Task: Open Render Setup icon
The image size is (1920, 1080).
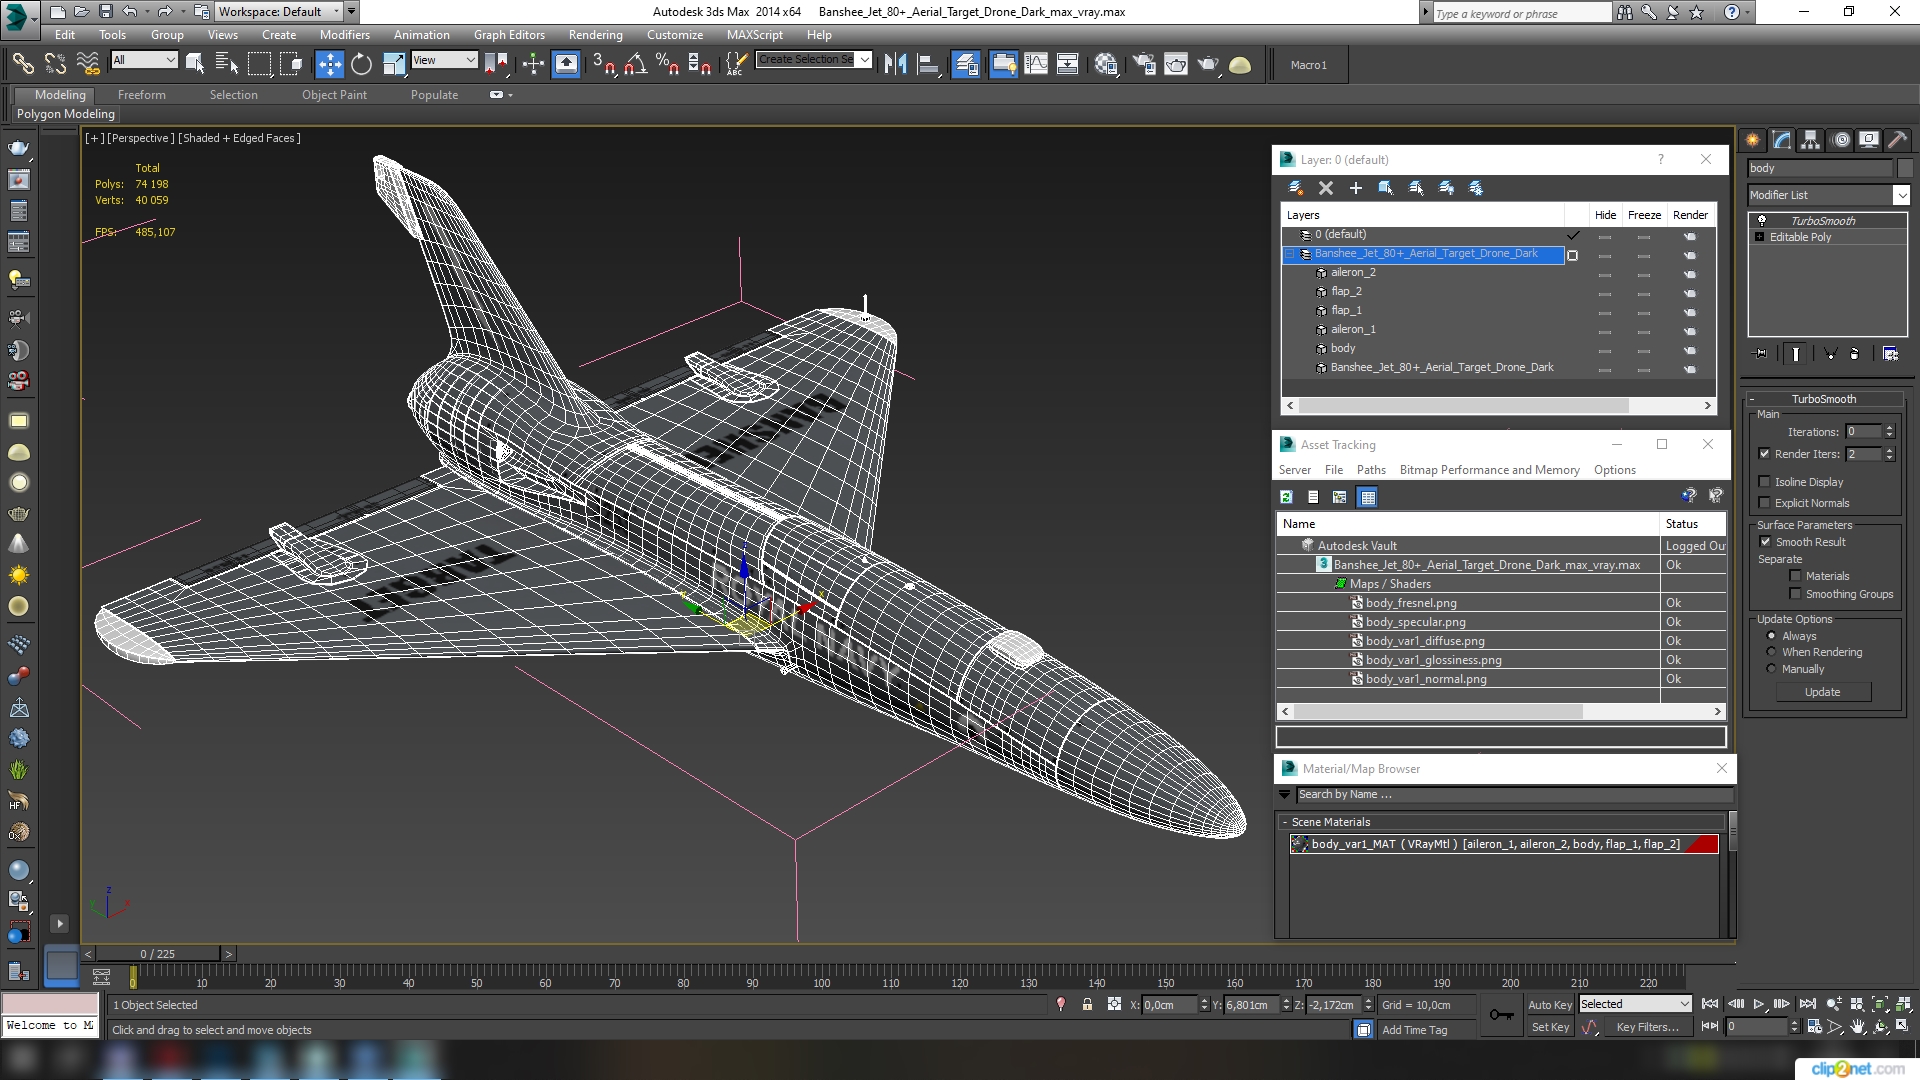Action: point(1143,65)
